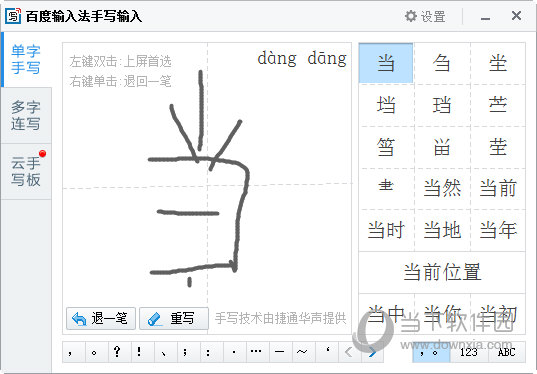Choose the suggested phrase 当前位置

coord(442,272)
